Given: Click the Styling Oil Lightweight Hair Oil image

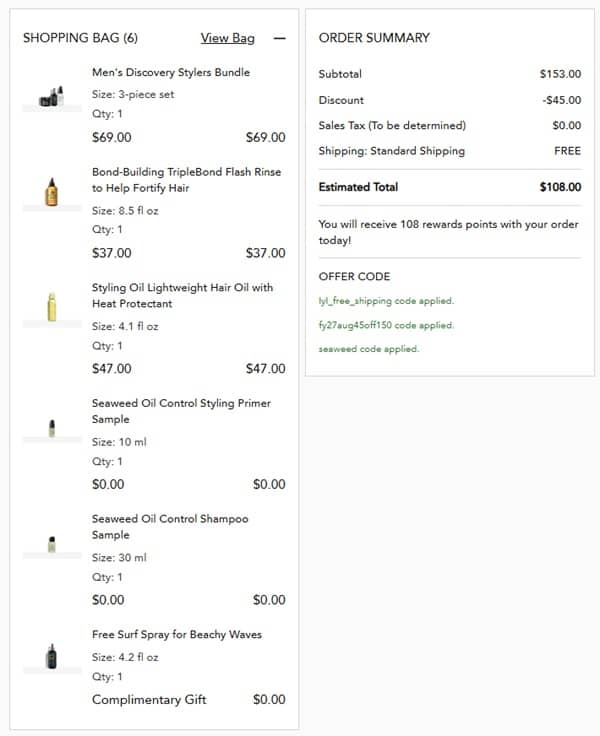Looking at the screenshot, I should tap(52, 307).
